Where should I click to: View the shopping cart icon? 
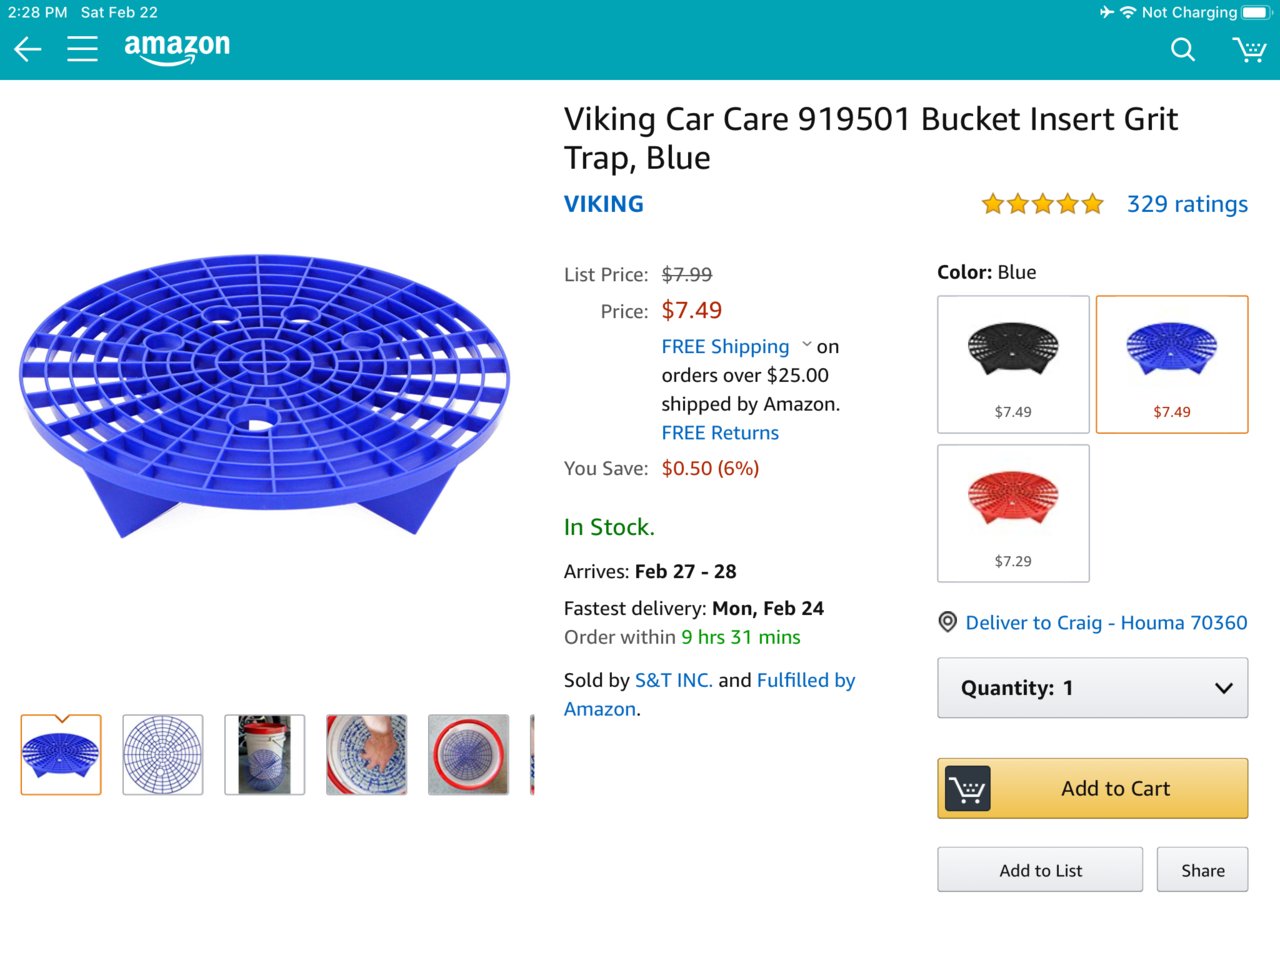[1249, 49]
